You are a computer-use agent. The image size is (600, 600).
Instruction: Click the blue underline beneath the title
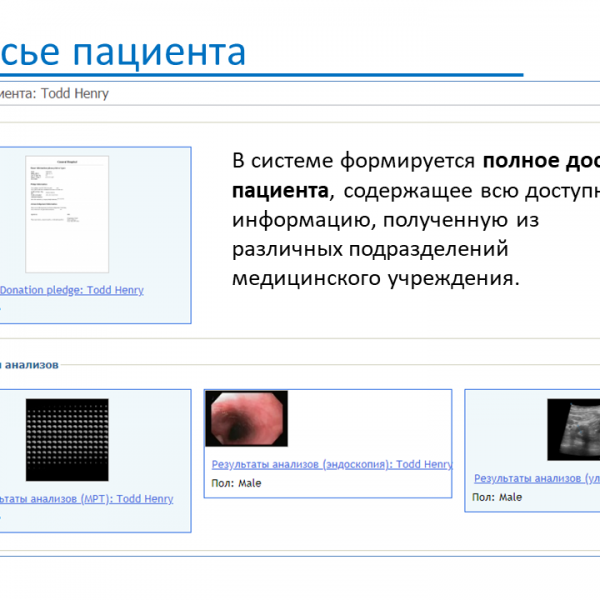(x=260, y=75)
